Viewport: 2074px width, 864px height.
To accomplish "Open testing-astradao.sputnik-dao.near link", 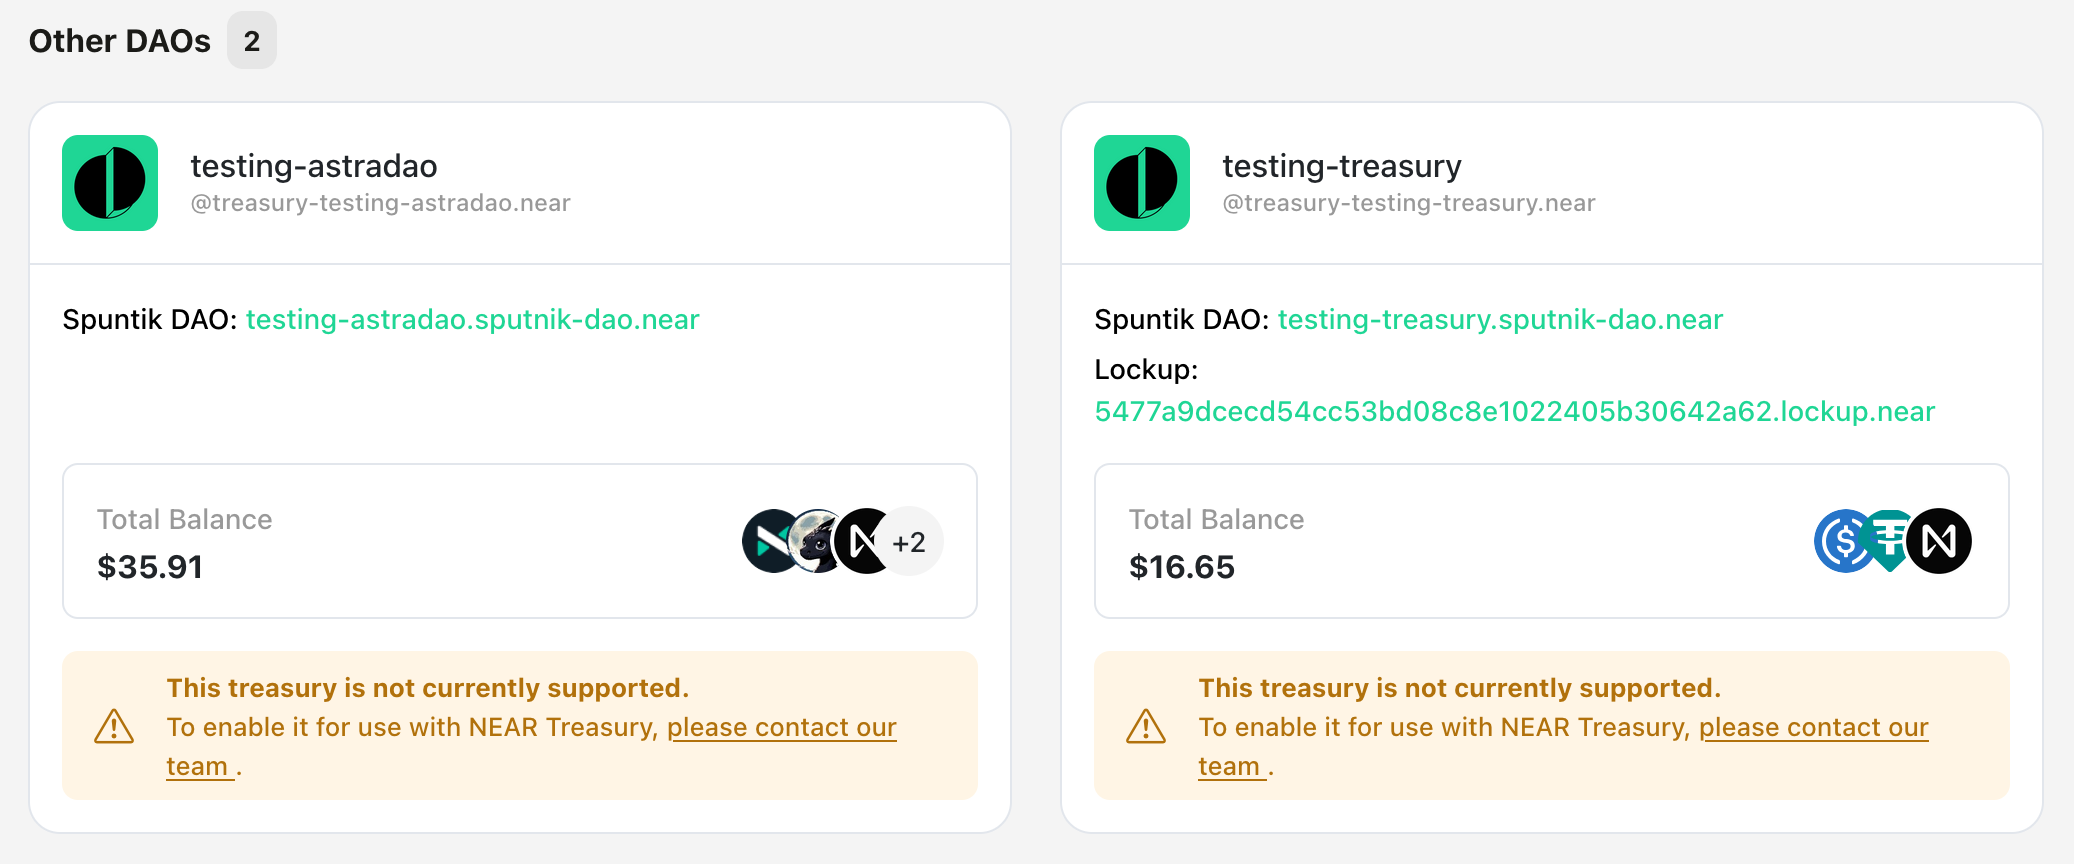I will pyautogui.click(x=472, y=320).
